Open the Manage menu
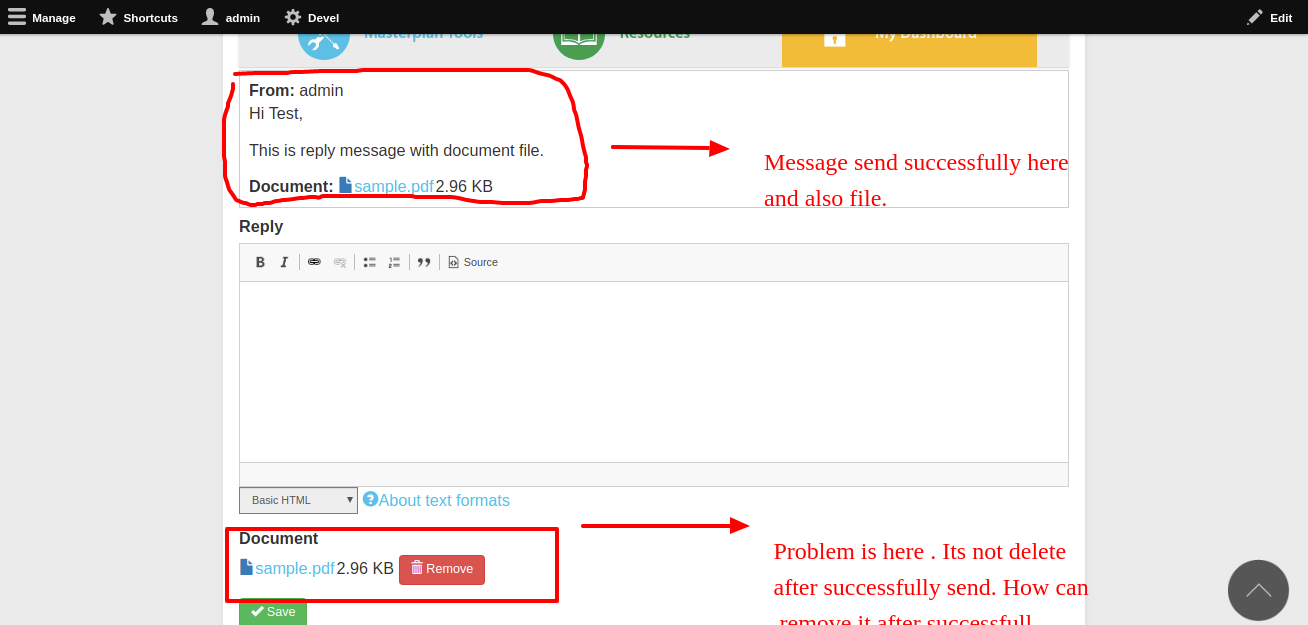The height and width of the screenshot is (625, 1308). pos(43,17)
